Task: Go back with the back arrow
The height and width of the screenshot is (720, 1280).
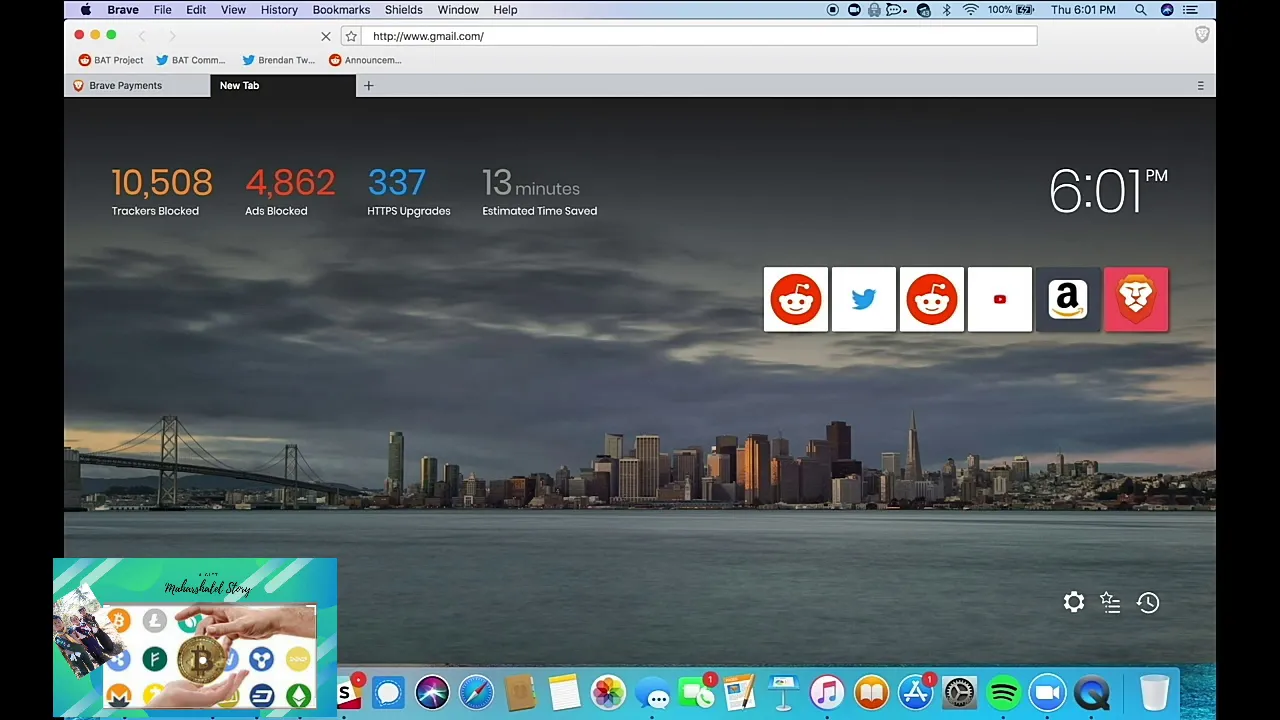Action: [142, 36]
